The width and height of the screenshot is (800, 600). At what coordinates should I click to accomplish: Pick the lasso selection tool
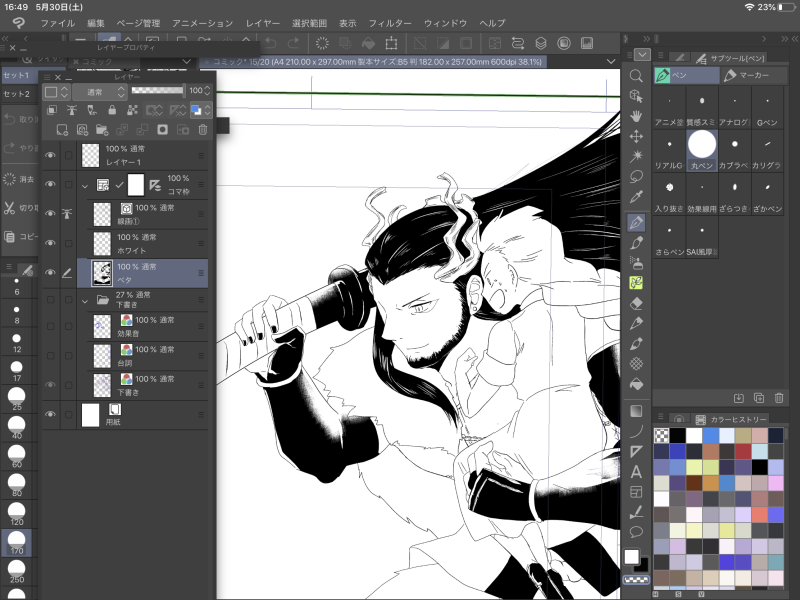coord(636,177)
